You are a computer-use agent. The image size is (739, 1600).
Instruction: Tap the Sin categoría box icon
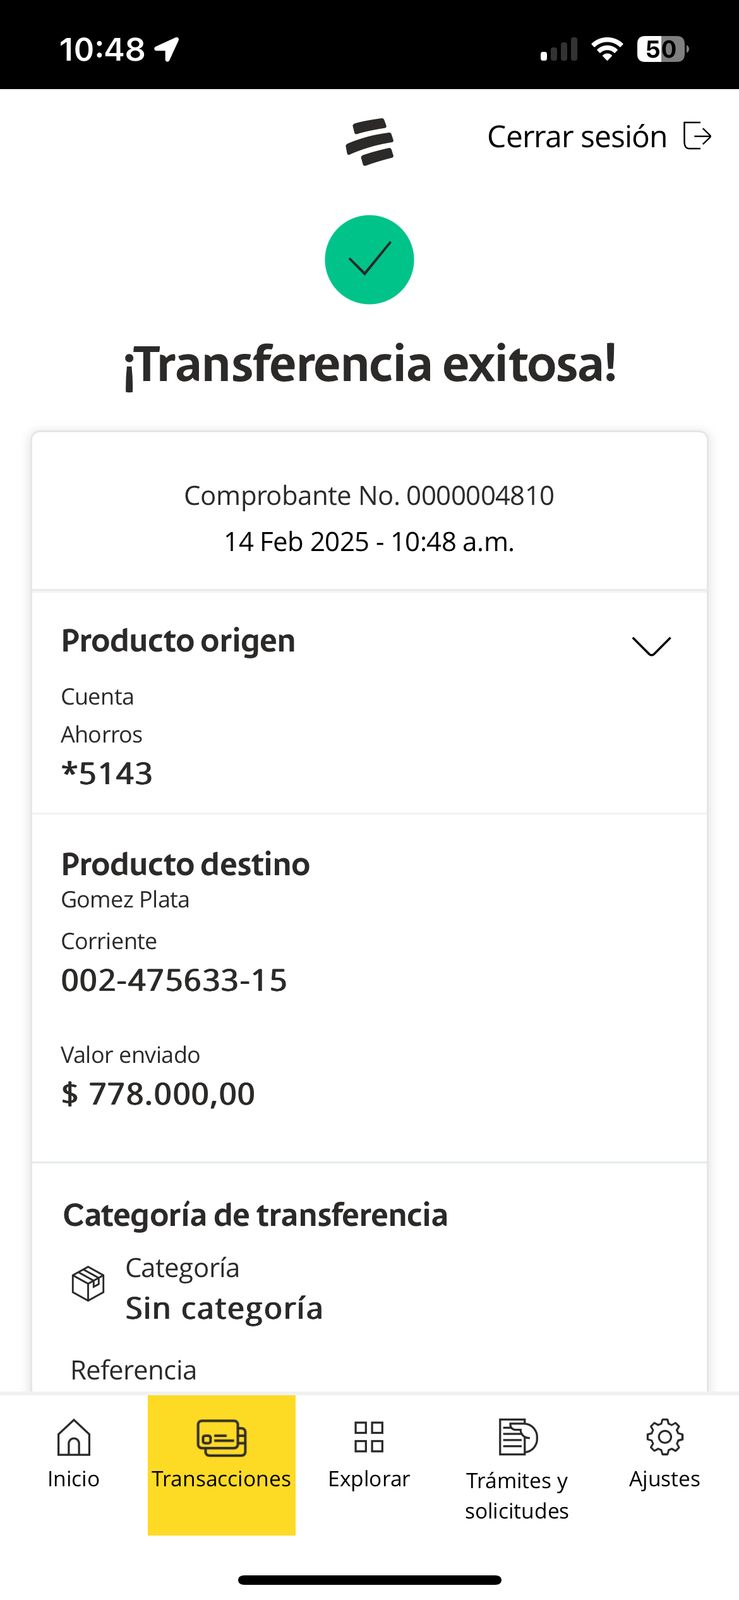coord(88,1283)
